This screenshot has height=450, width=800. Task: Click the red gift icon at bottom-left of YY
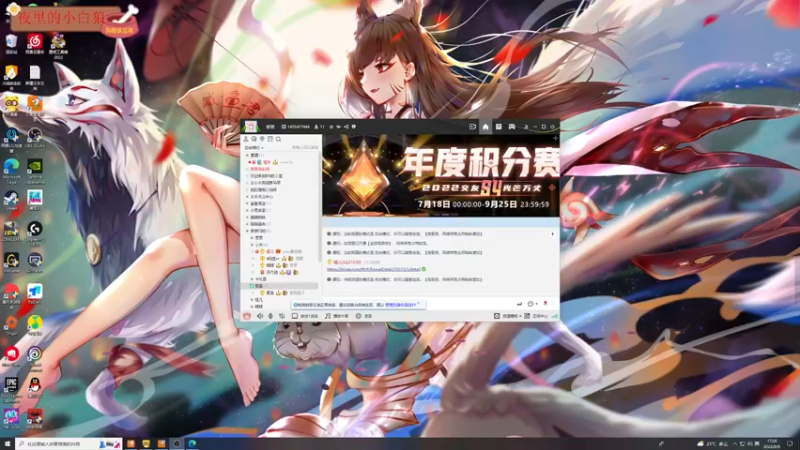[247, 316]
